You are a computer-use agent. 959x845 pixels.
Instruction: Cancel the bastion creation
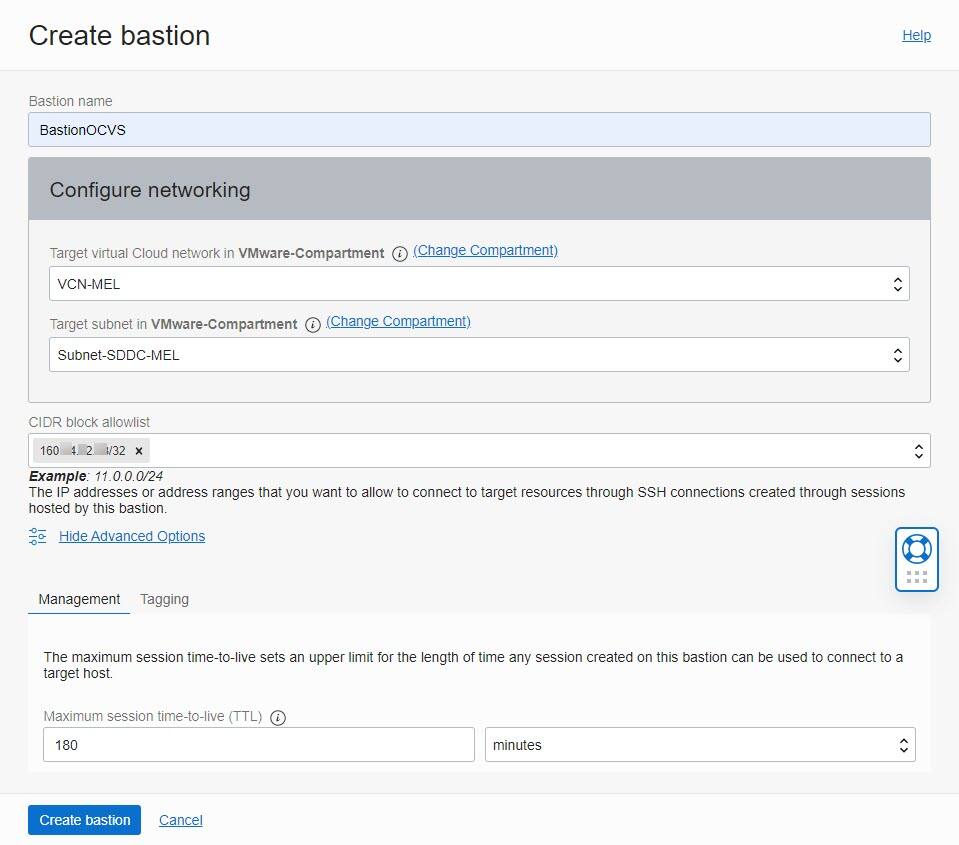tap(180, 819)
